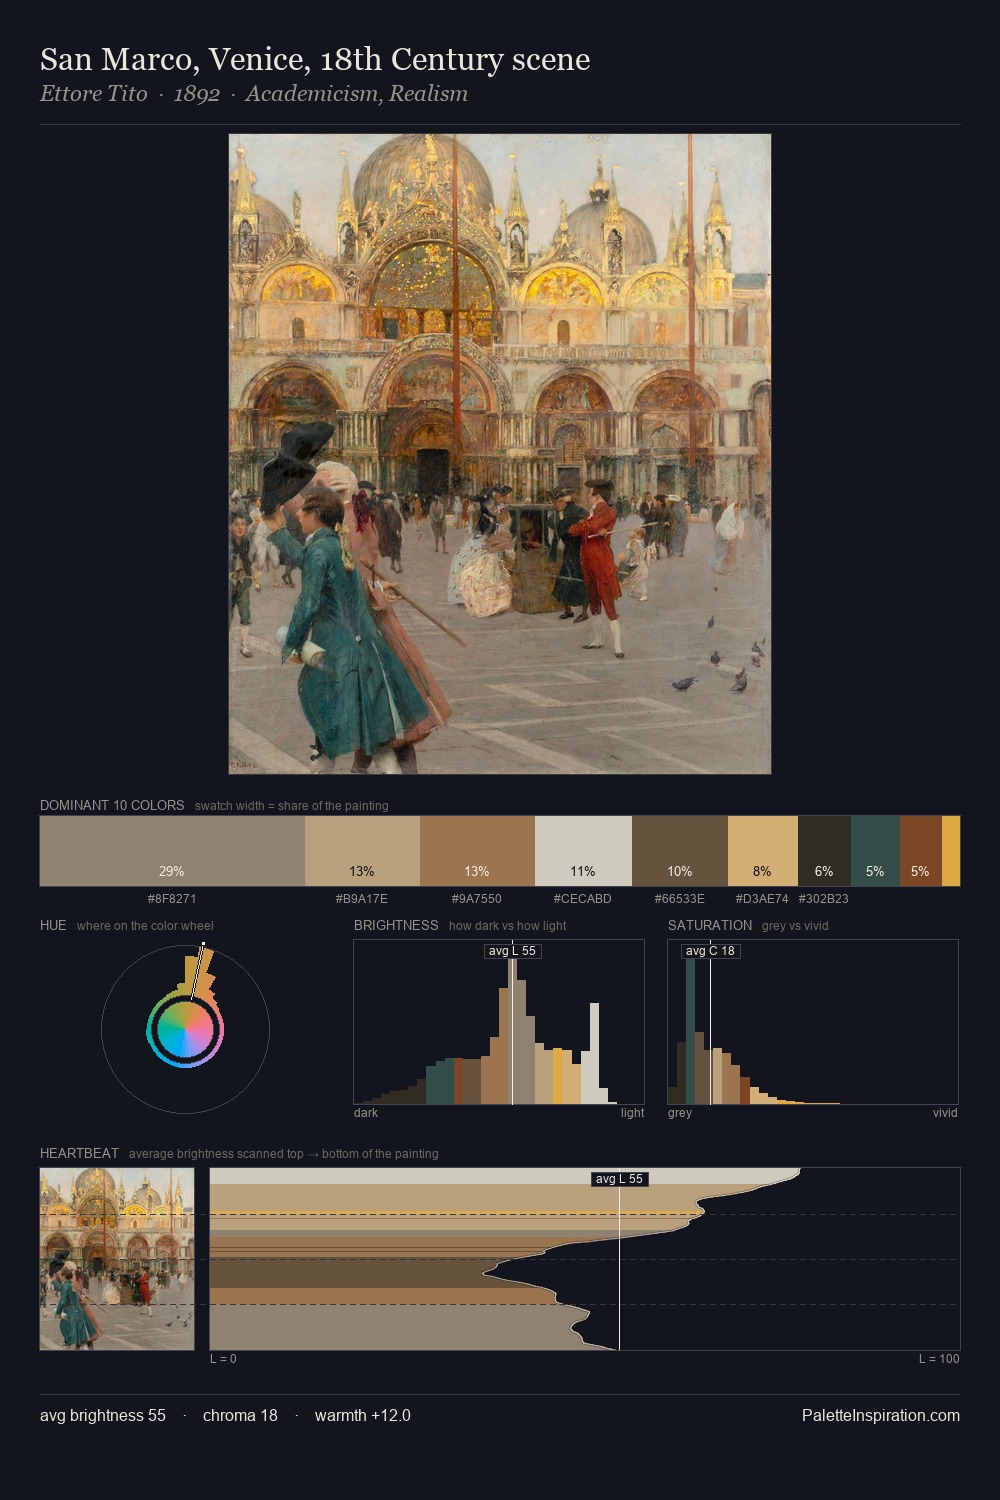
Task: Click the hex label '#302B23'
Action: 824,898
